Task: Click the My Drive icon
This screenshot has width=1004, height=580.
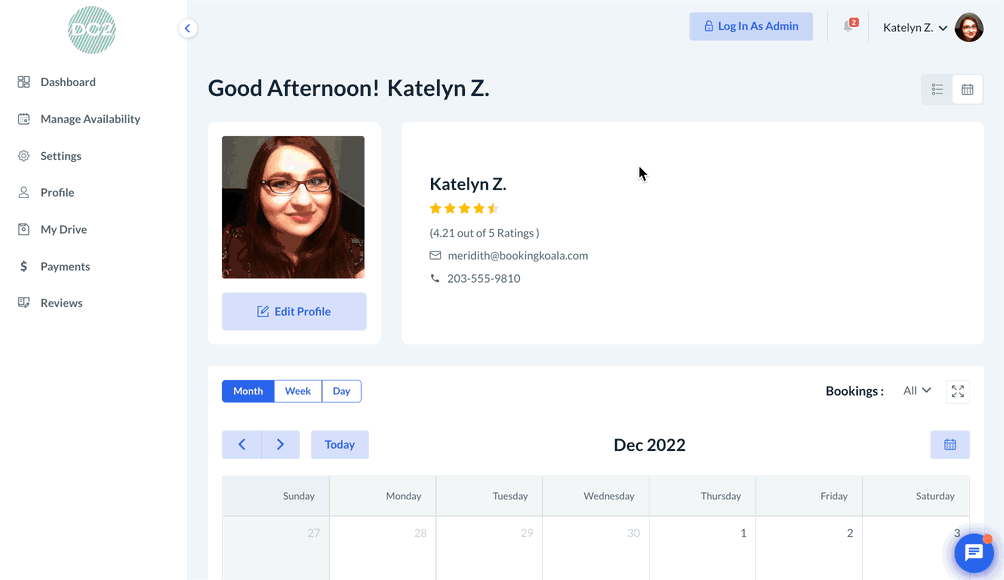Action: [24, 229]
